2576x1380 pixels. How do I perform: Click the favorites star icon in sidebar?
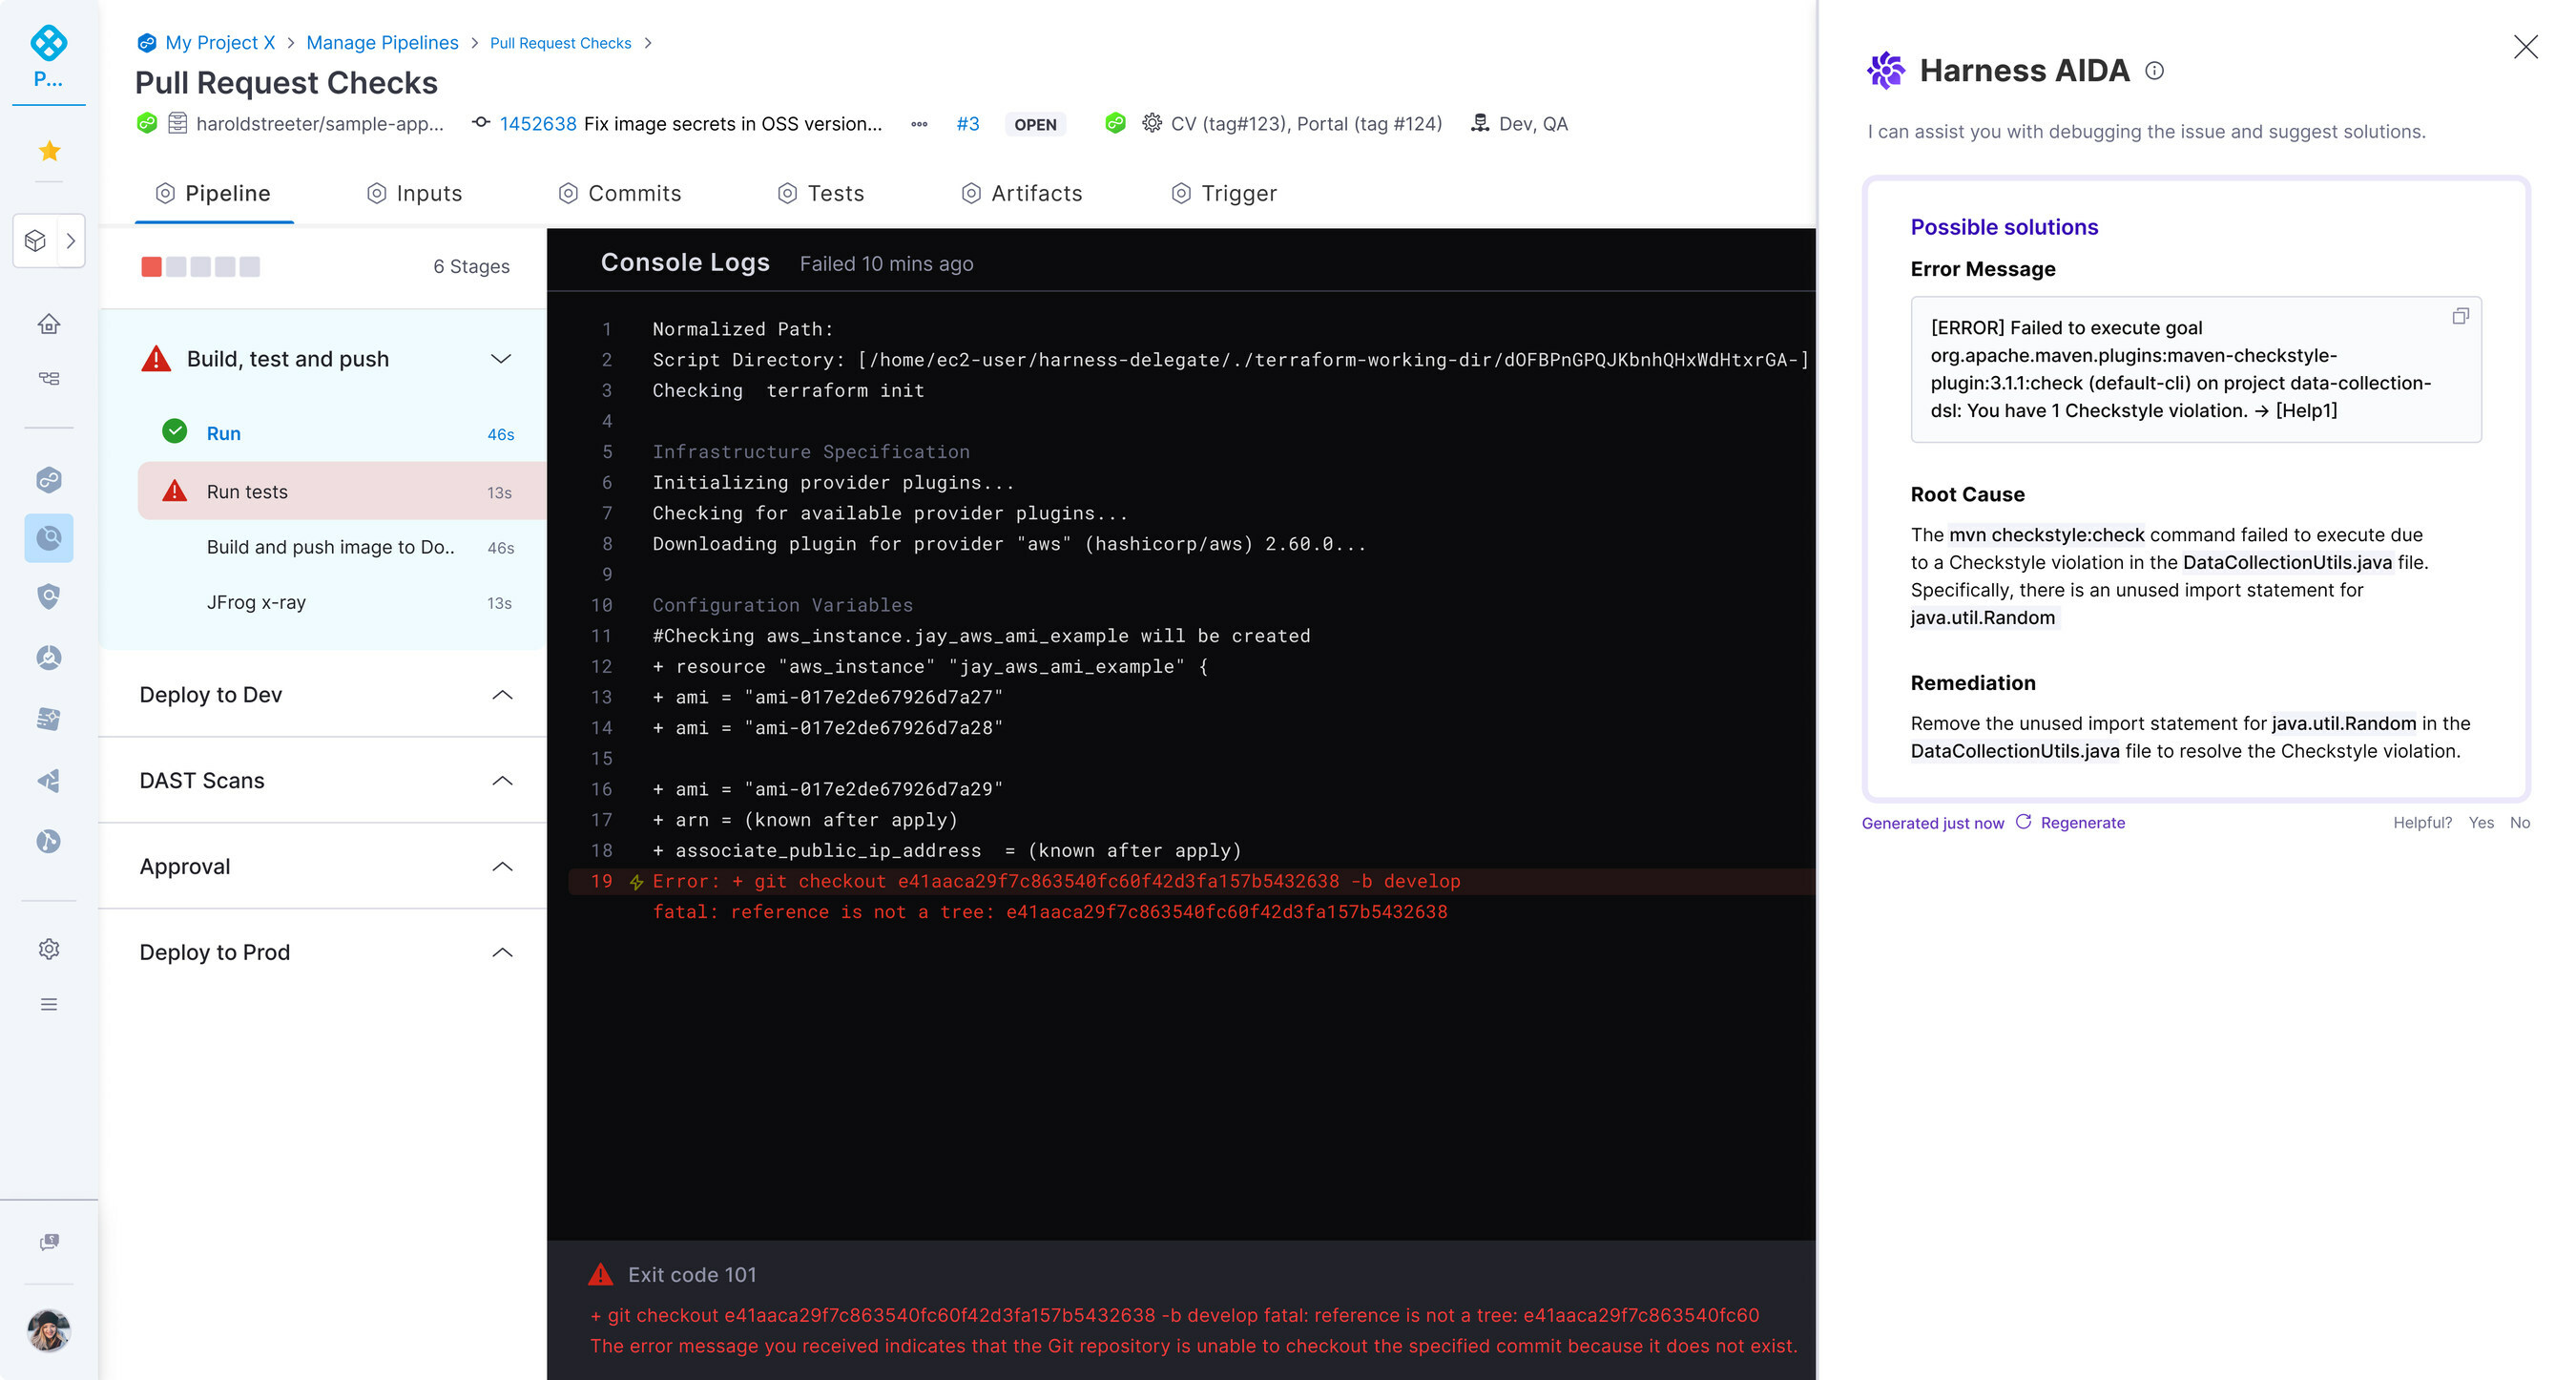[49, 151]
